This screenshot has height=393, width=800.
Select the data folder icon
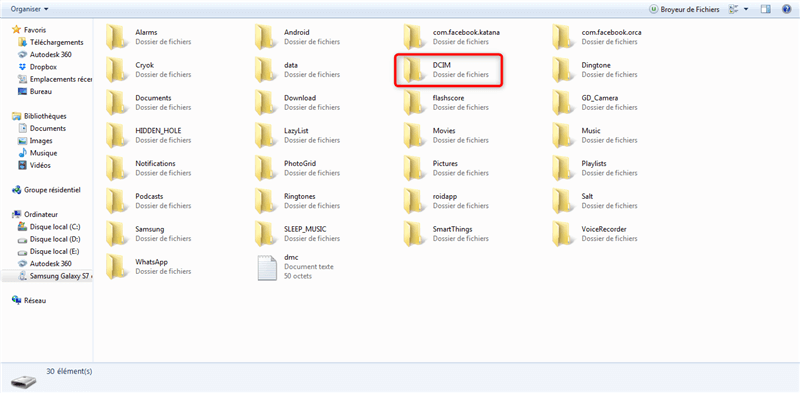click(265, 69)
